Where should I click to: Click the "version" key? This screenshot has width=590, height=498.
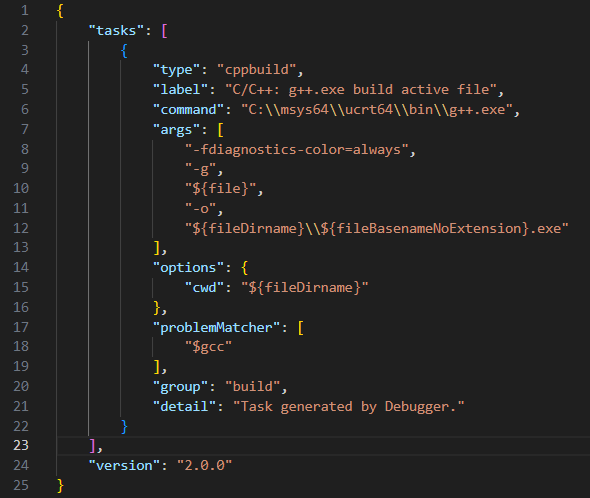pos(124,466)
